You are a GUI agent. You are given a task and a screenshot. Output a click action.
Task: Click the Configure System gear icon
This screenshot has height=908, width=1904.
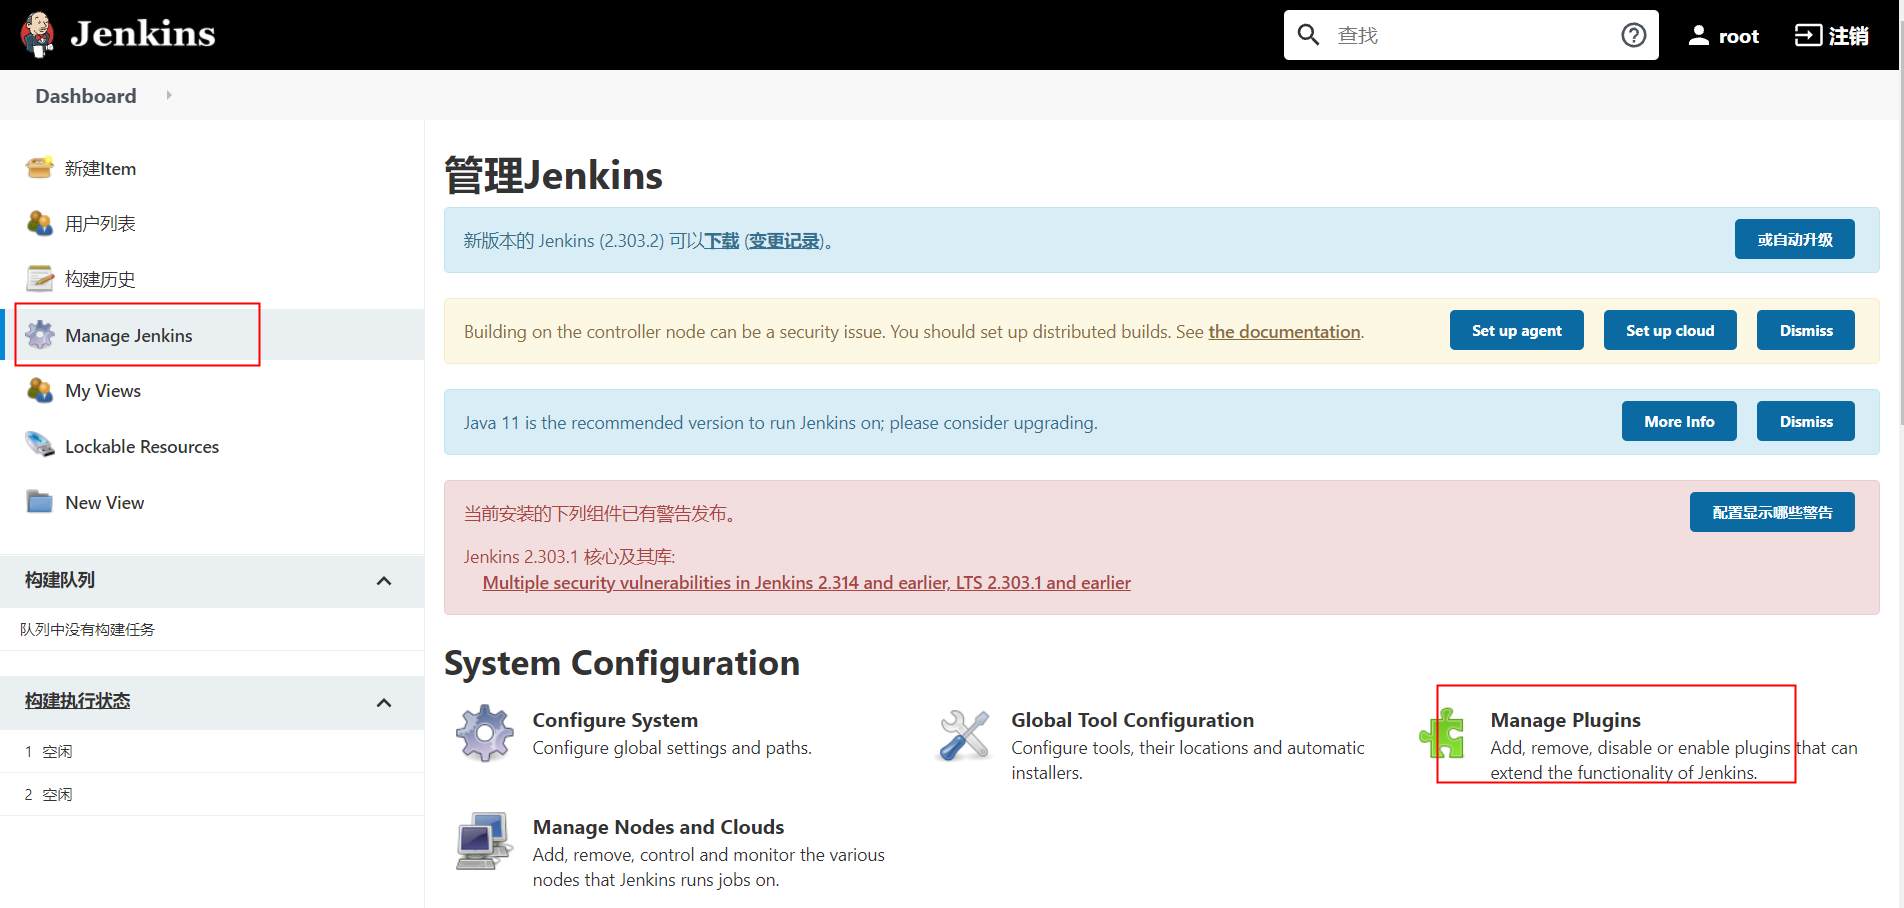485,733
